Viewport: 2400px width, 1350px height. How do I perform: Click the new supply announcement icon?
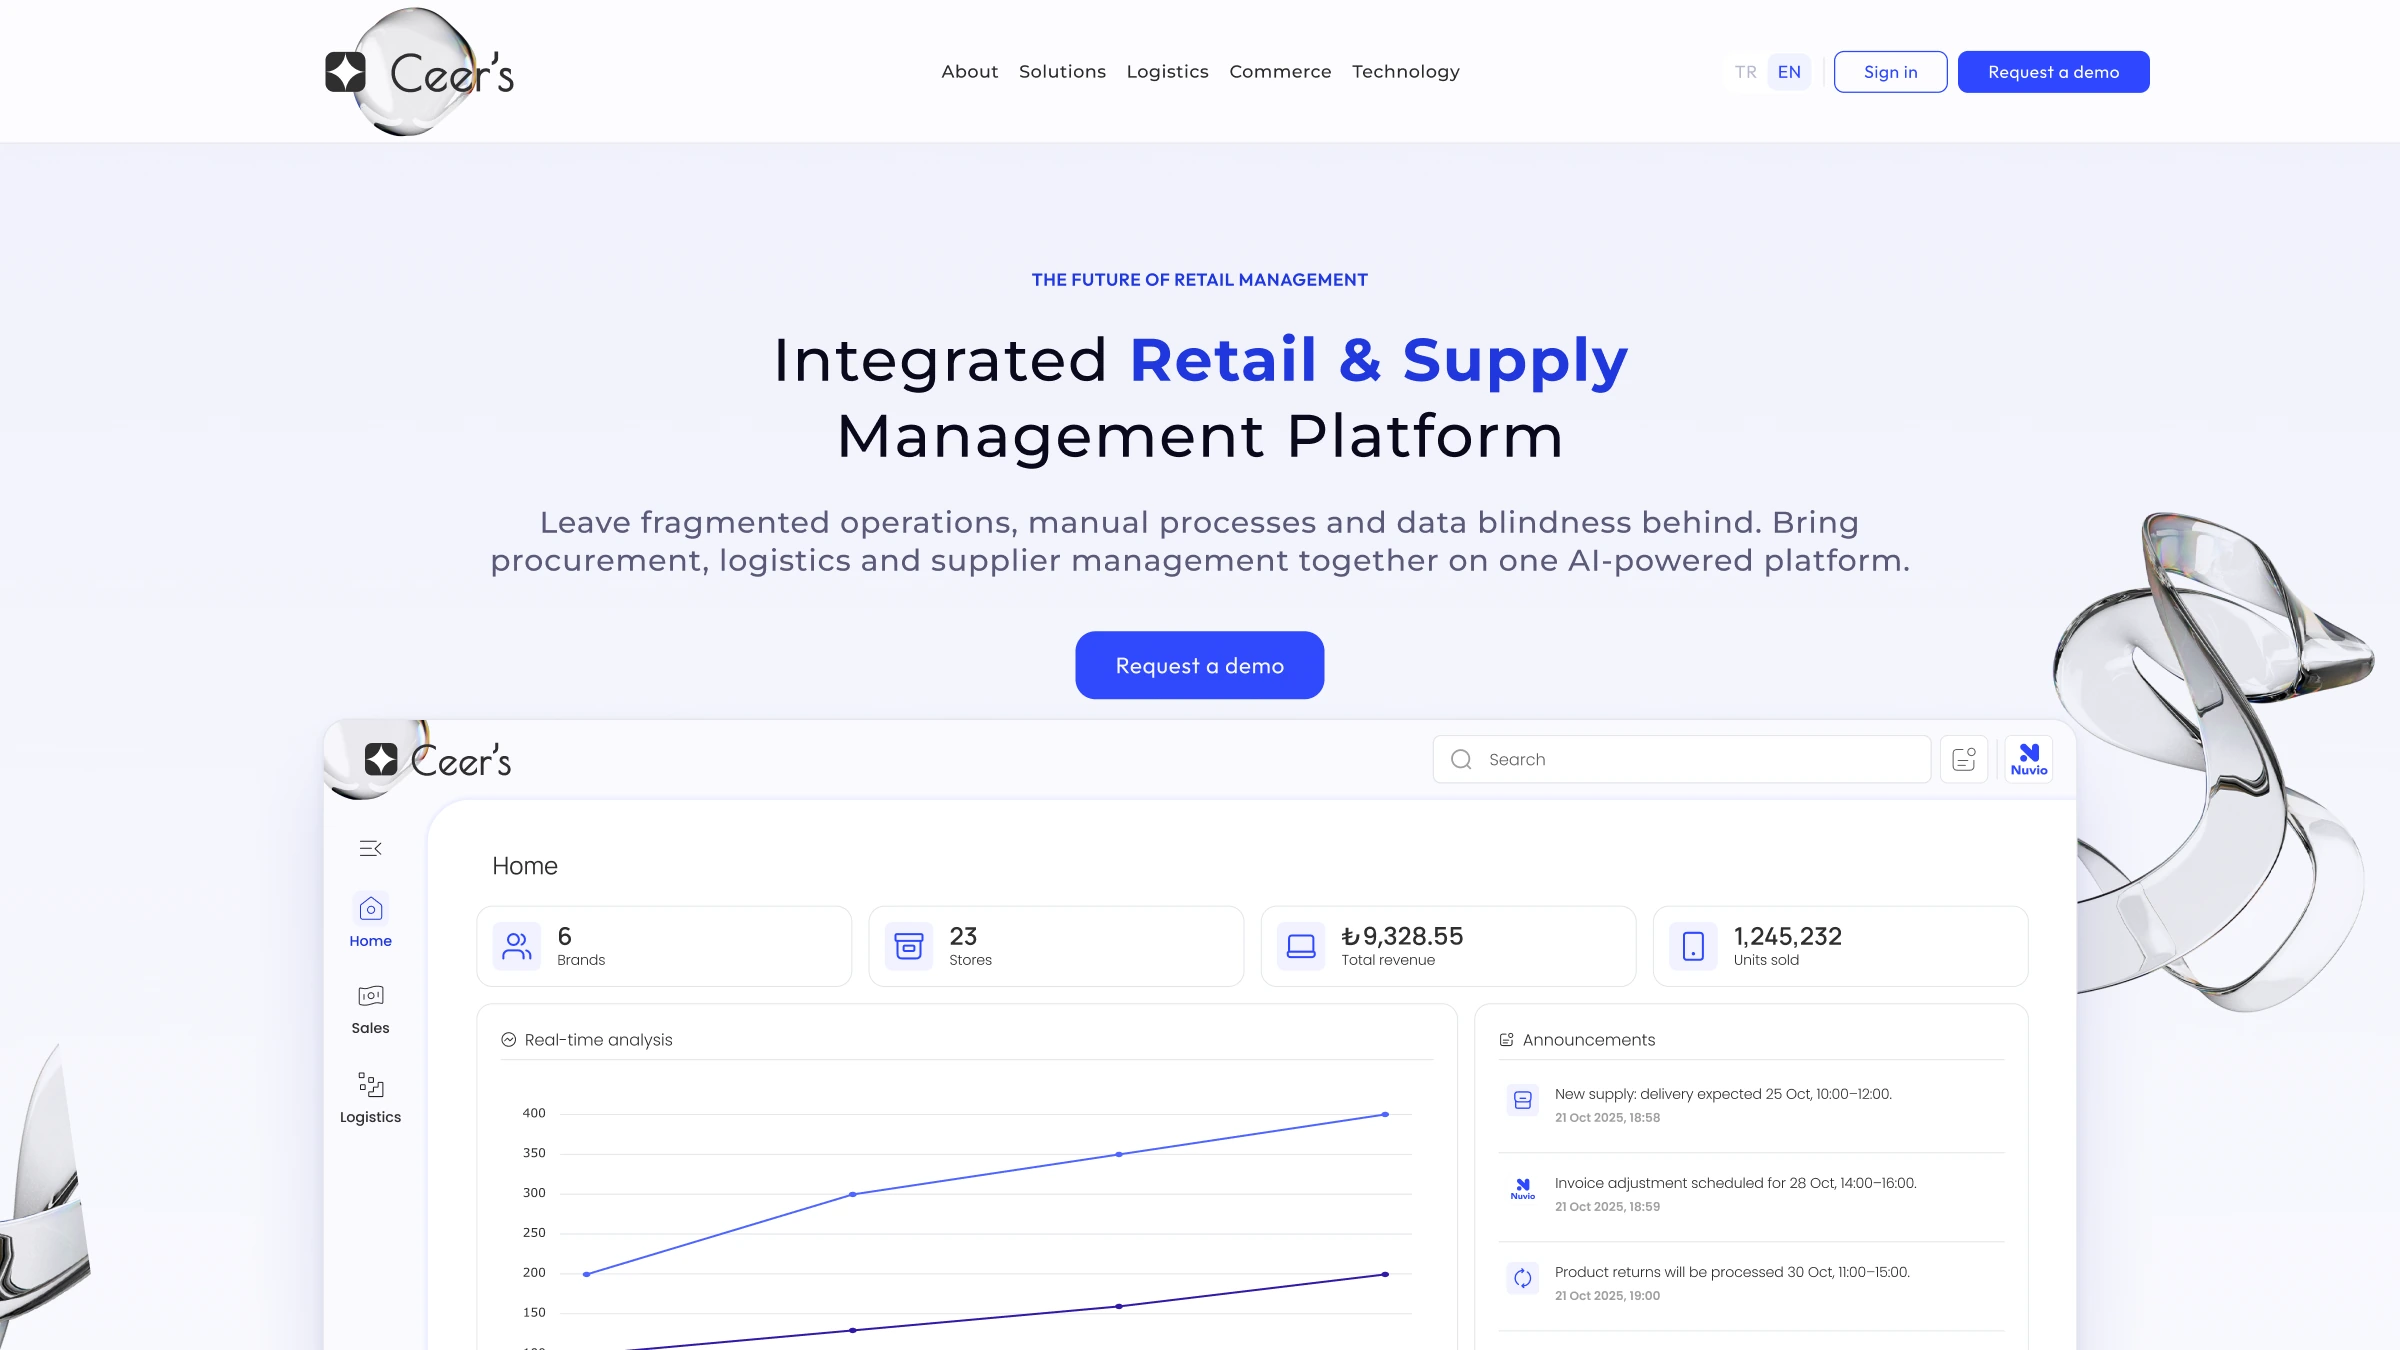pyautogui.click(x=1523, y=1100)
